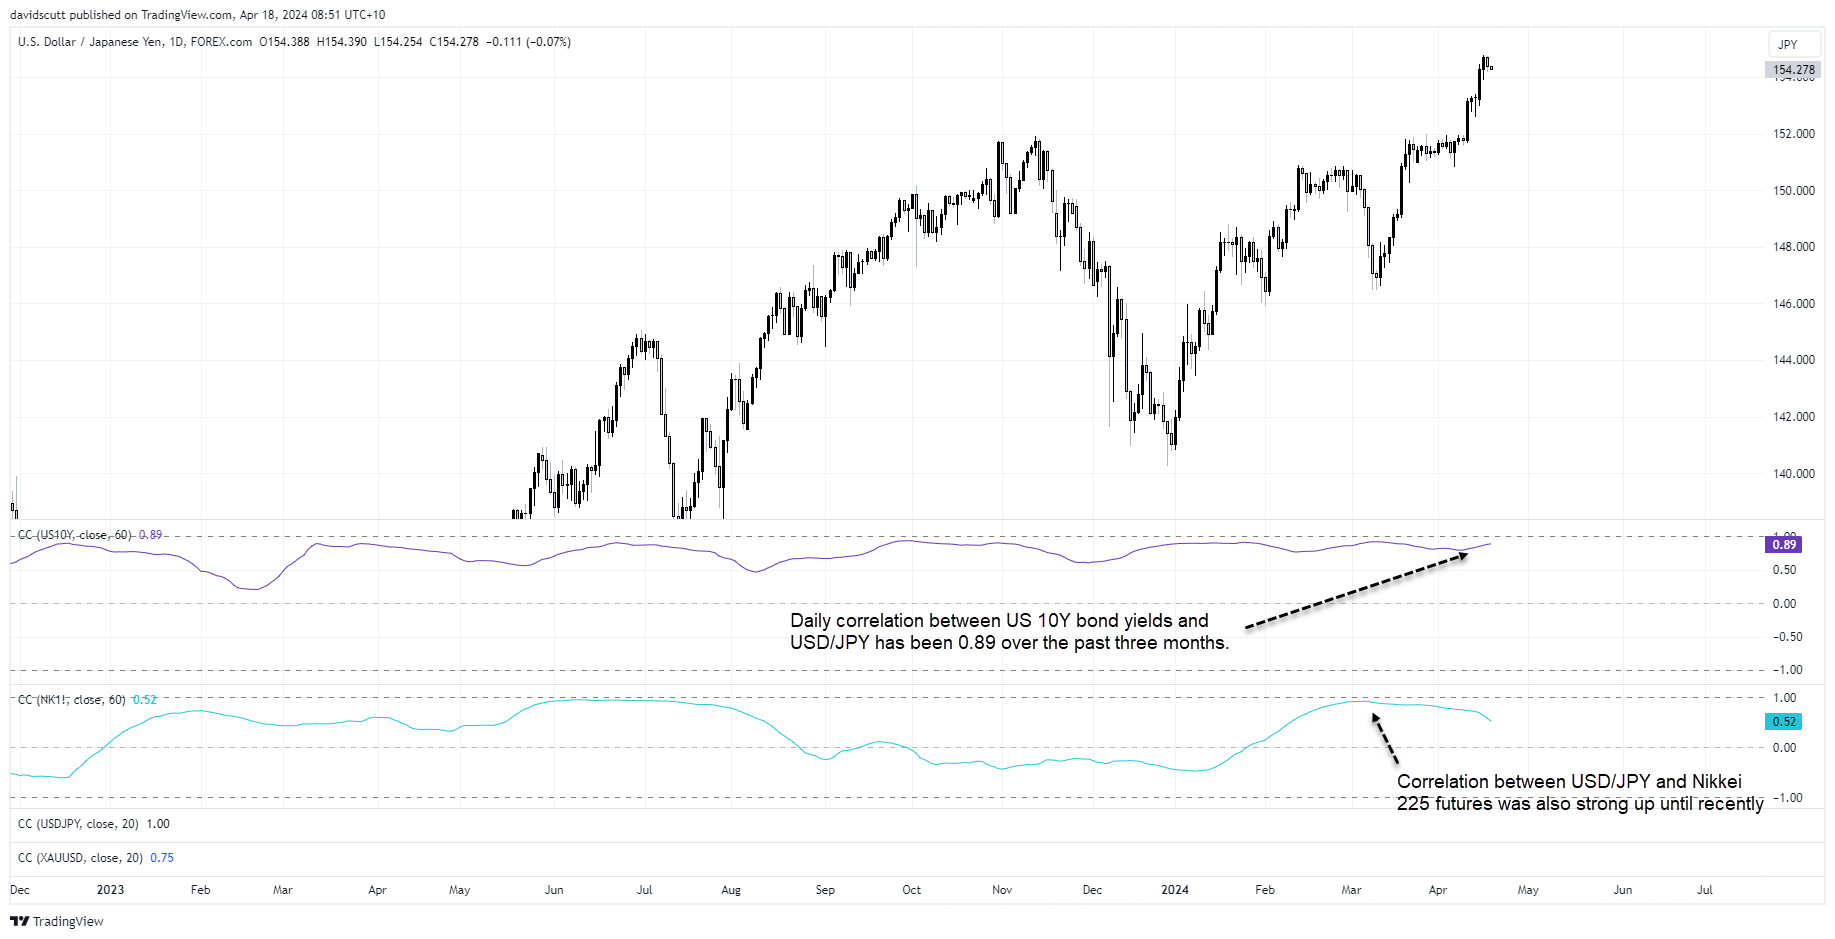
Task: Click the cyan 0.52 correlation value tag
Action: point(1784,722)
